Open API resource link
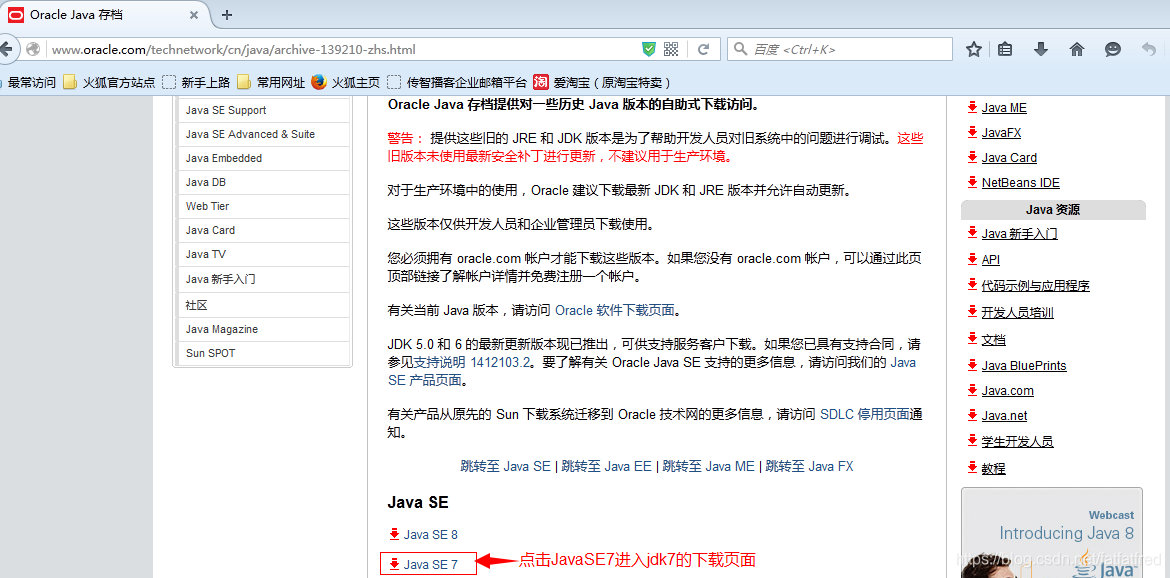The width and height of the screenshot is (1170, 578). pos(990,260)
